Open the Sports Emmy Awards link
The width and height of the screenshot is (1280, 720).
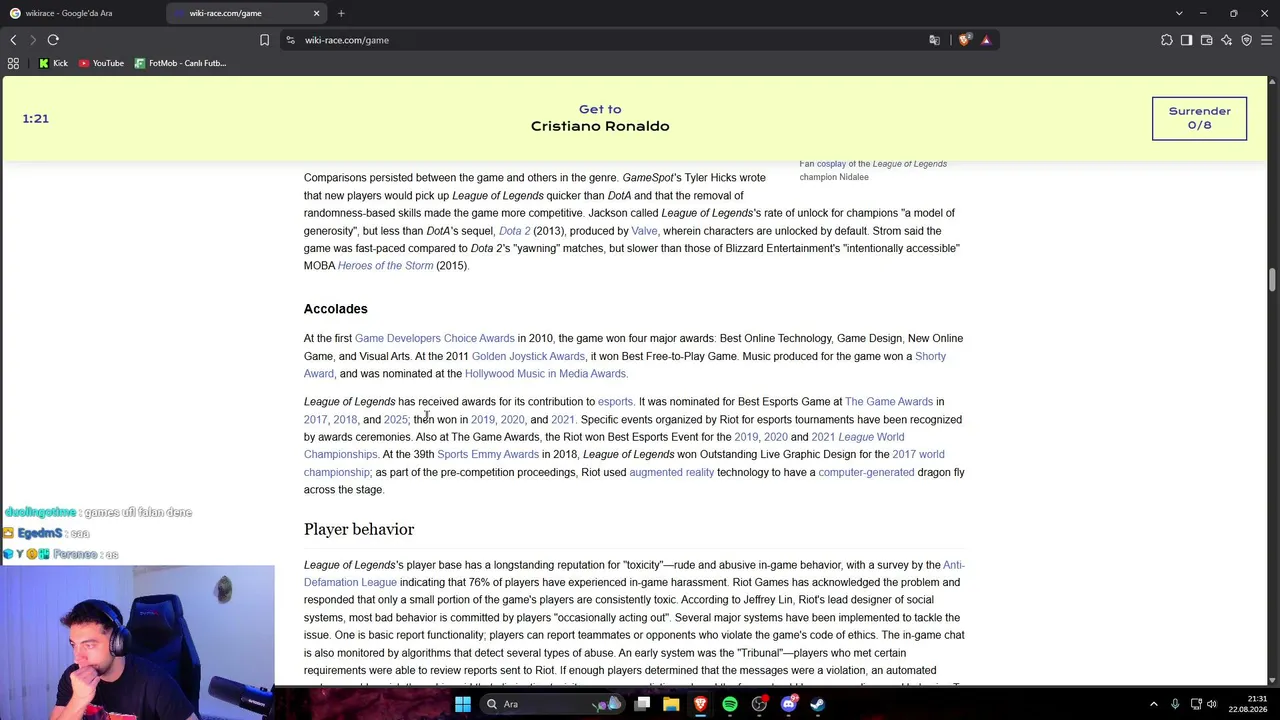[488, 455]
